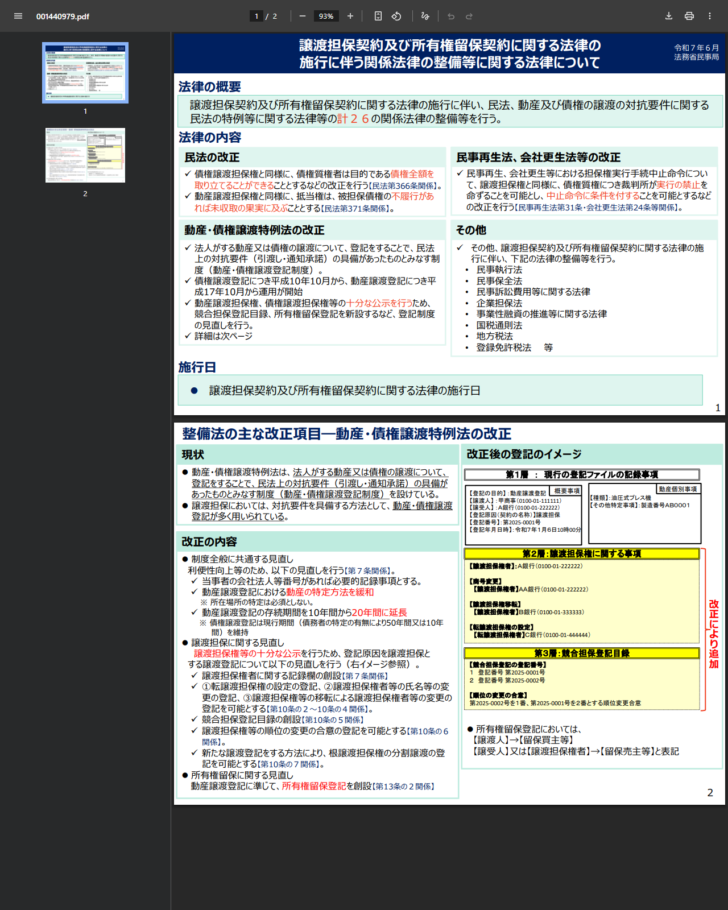Click the 93% zoom level field
This screenshot has height=910, width=728.
(326, 16)
